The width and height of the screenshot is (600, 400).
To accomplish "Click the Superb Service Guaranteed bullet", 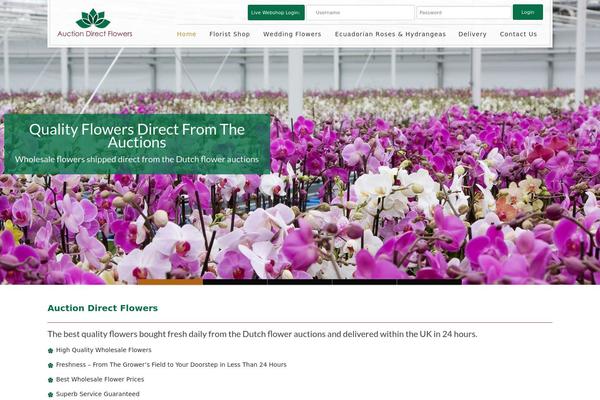I will pos(98,394).
